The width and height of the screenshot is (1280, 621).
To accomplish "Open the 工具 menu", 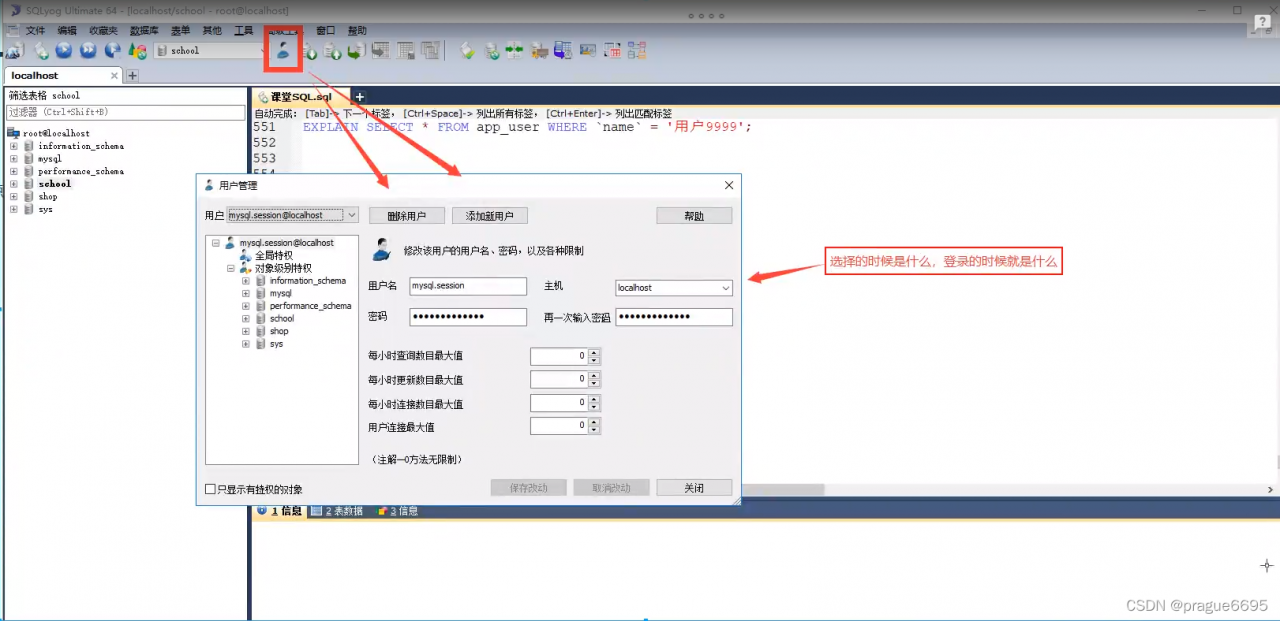I will pos(243,31).
